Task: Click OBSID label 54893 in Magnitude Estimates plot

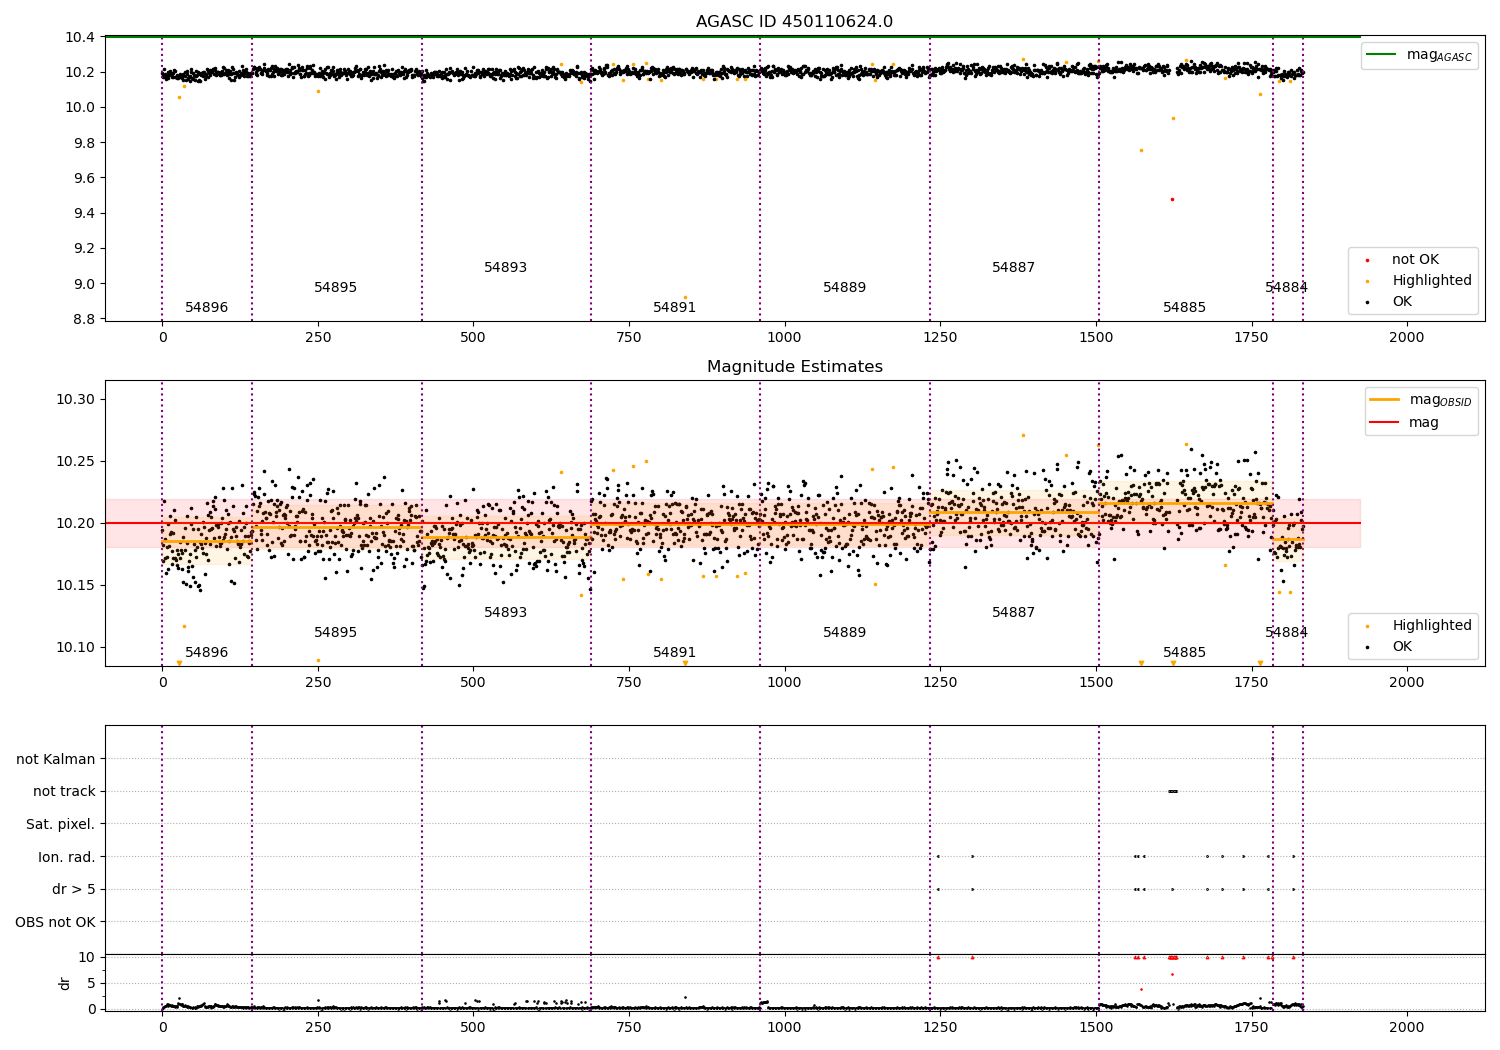Action: (506, 613)
